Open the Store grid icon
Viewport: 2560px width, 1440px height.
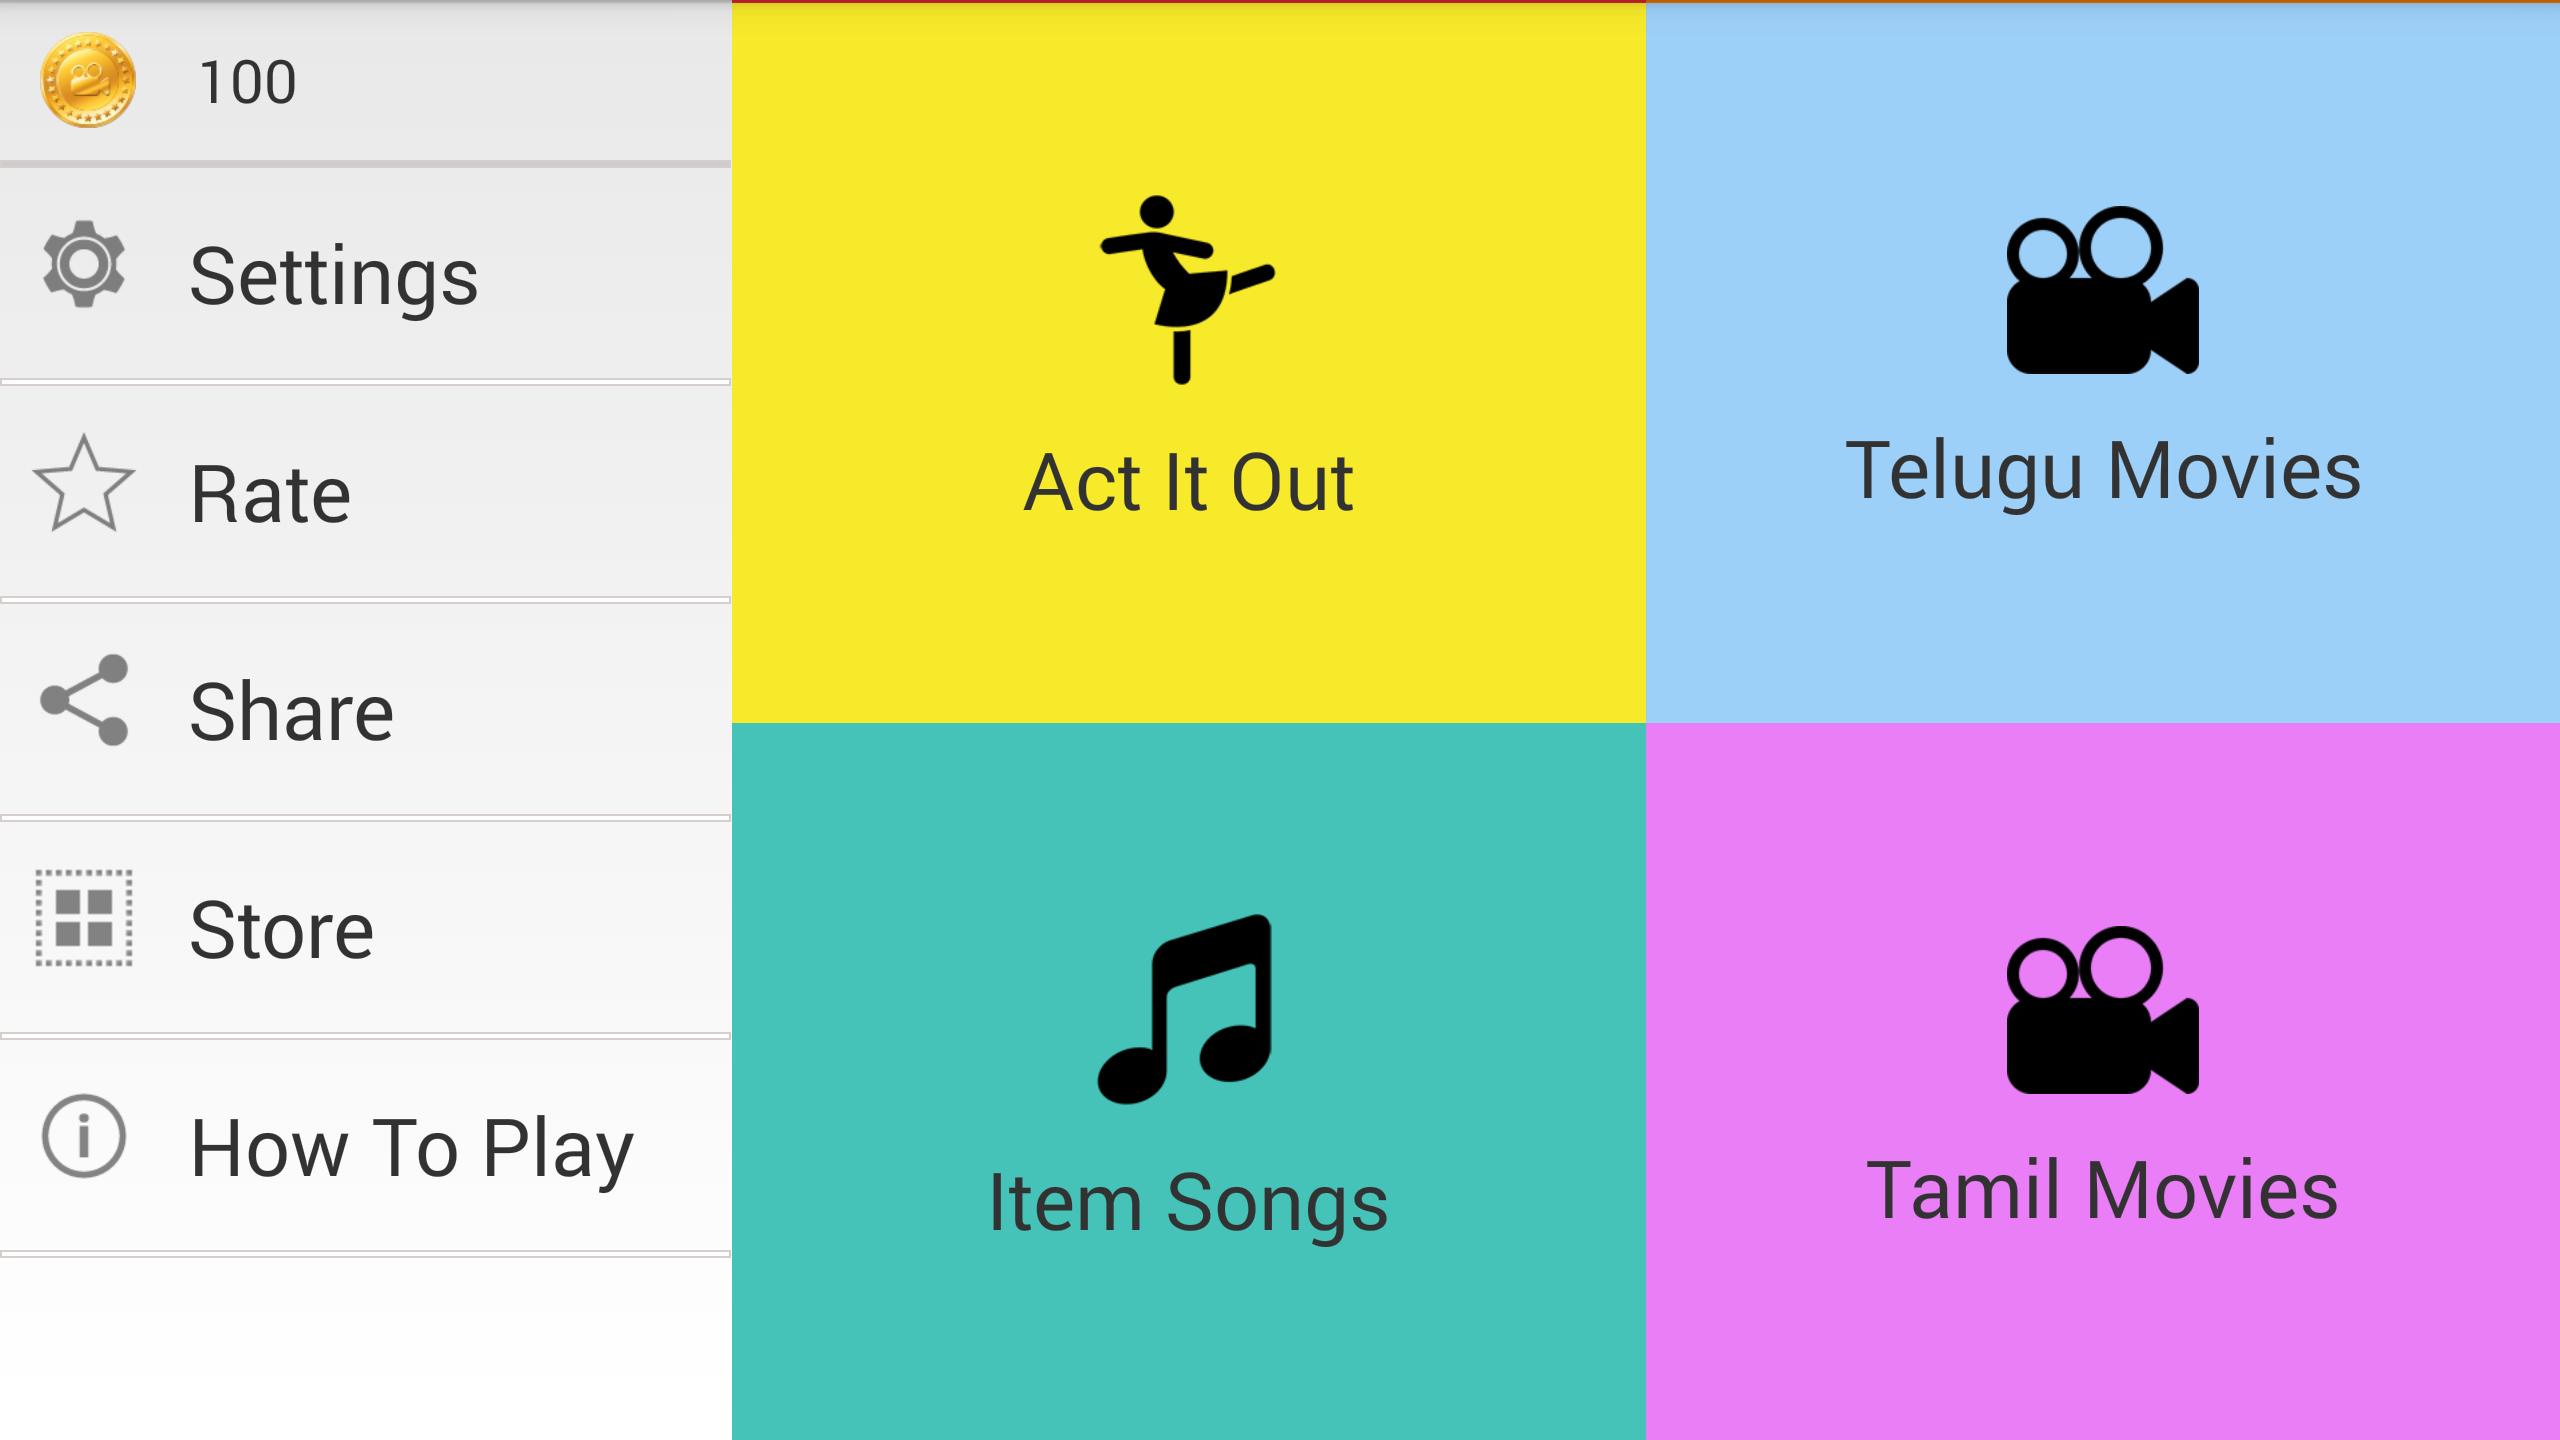(x=84, y=918)
